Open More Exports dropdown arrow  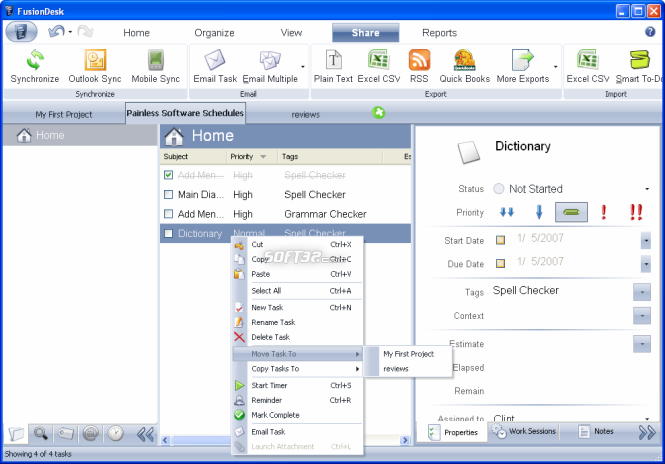556,67
